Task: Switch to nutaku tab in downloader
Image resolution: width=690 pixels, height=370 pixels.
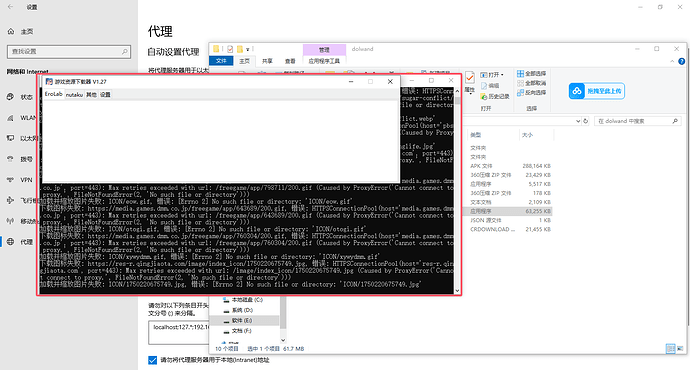Action: click(x=74, y=95)
